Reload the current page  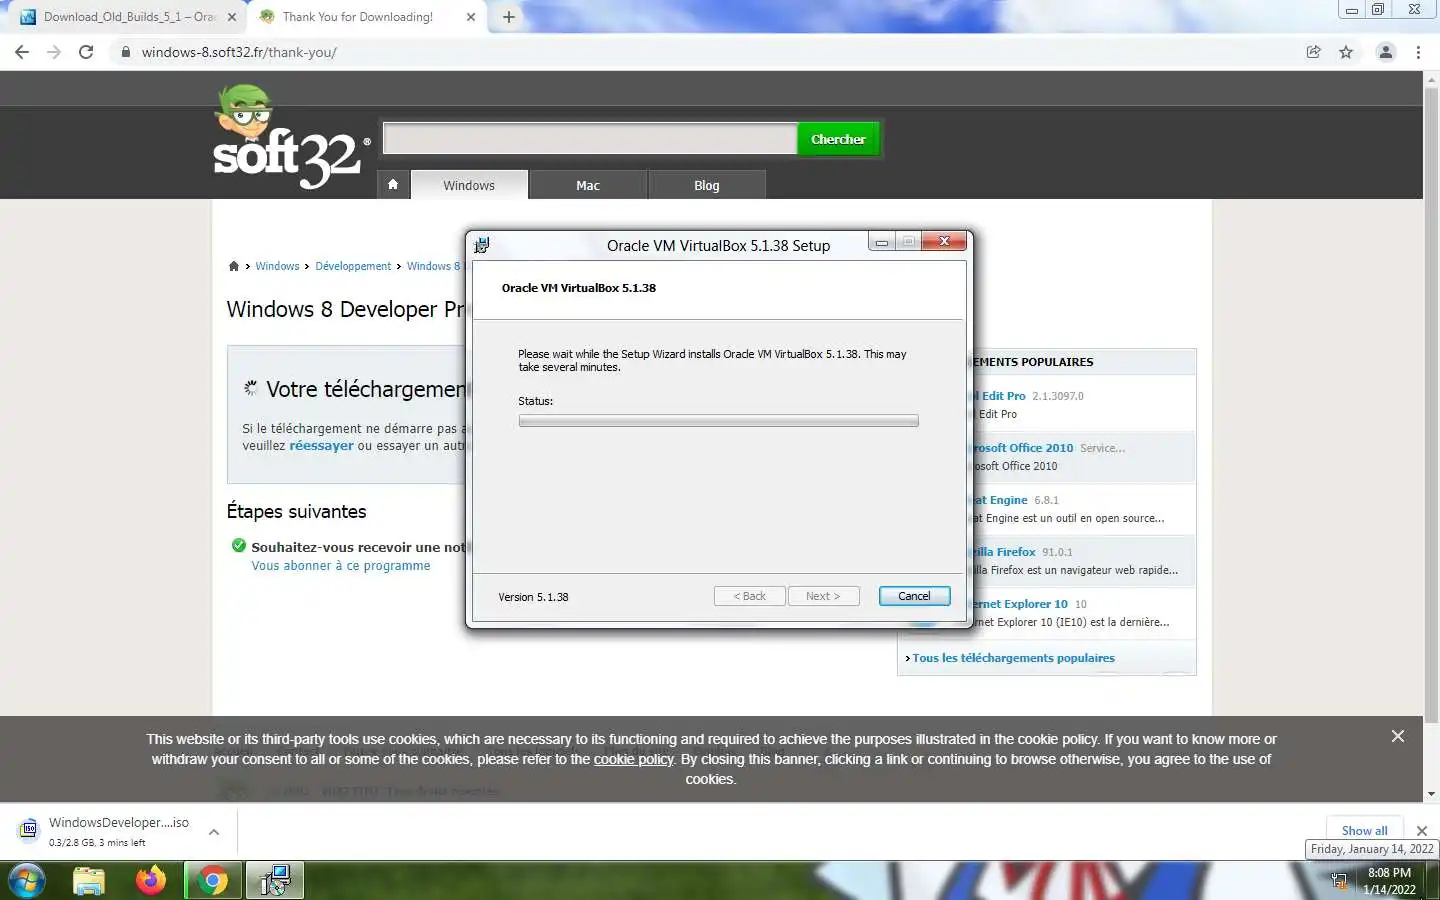[86, 52]
